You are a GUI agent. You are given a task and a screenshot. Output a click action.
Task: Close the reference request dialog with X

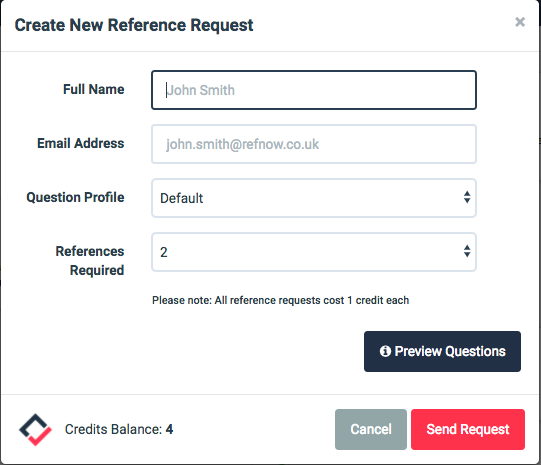520,22
